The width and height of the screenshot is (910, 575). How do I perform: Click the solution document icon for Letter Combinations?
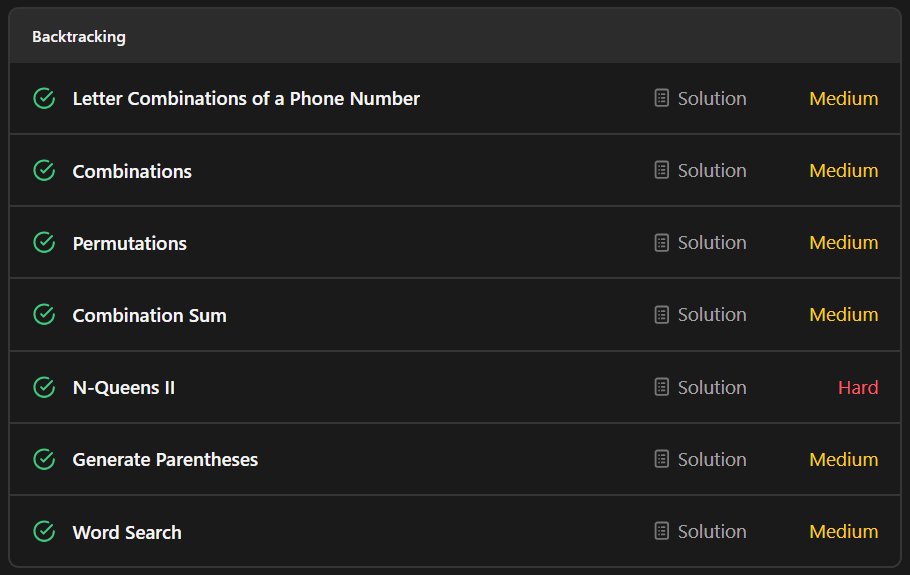coord(662,98)
